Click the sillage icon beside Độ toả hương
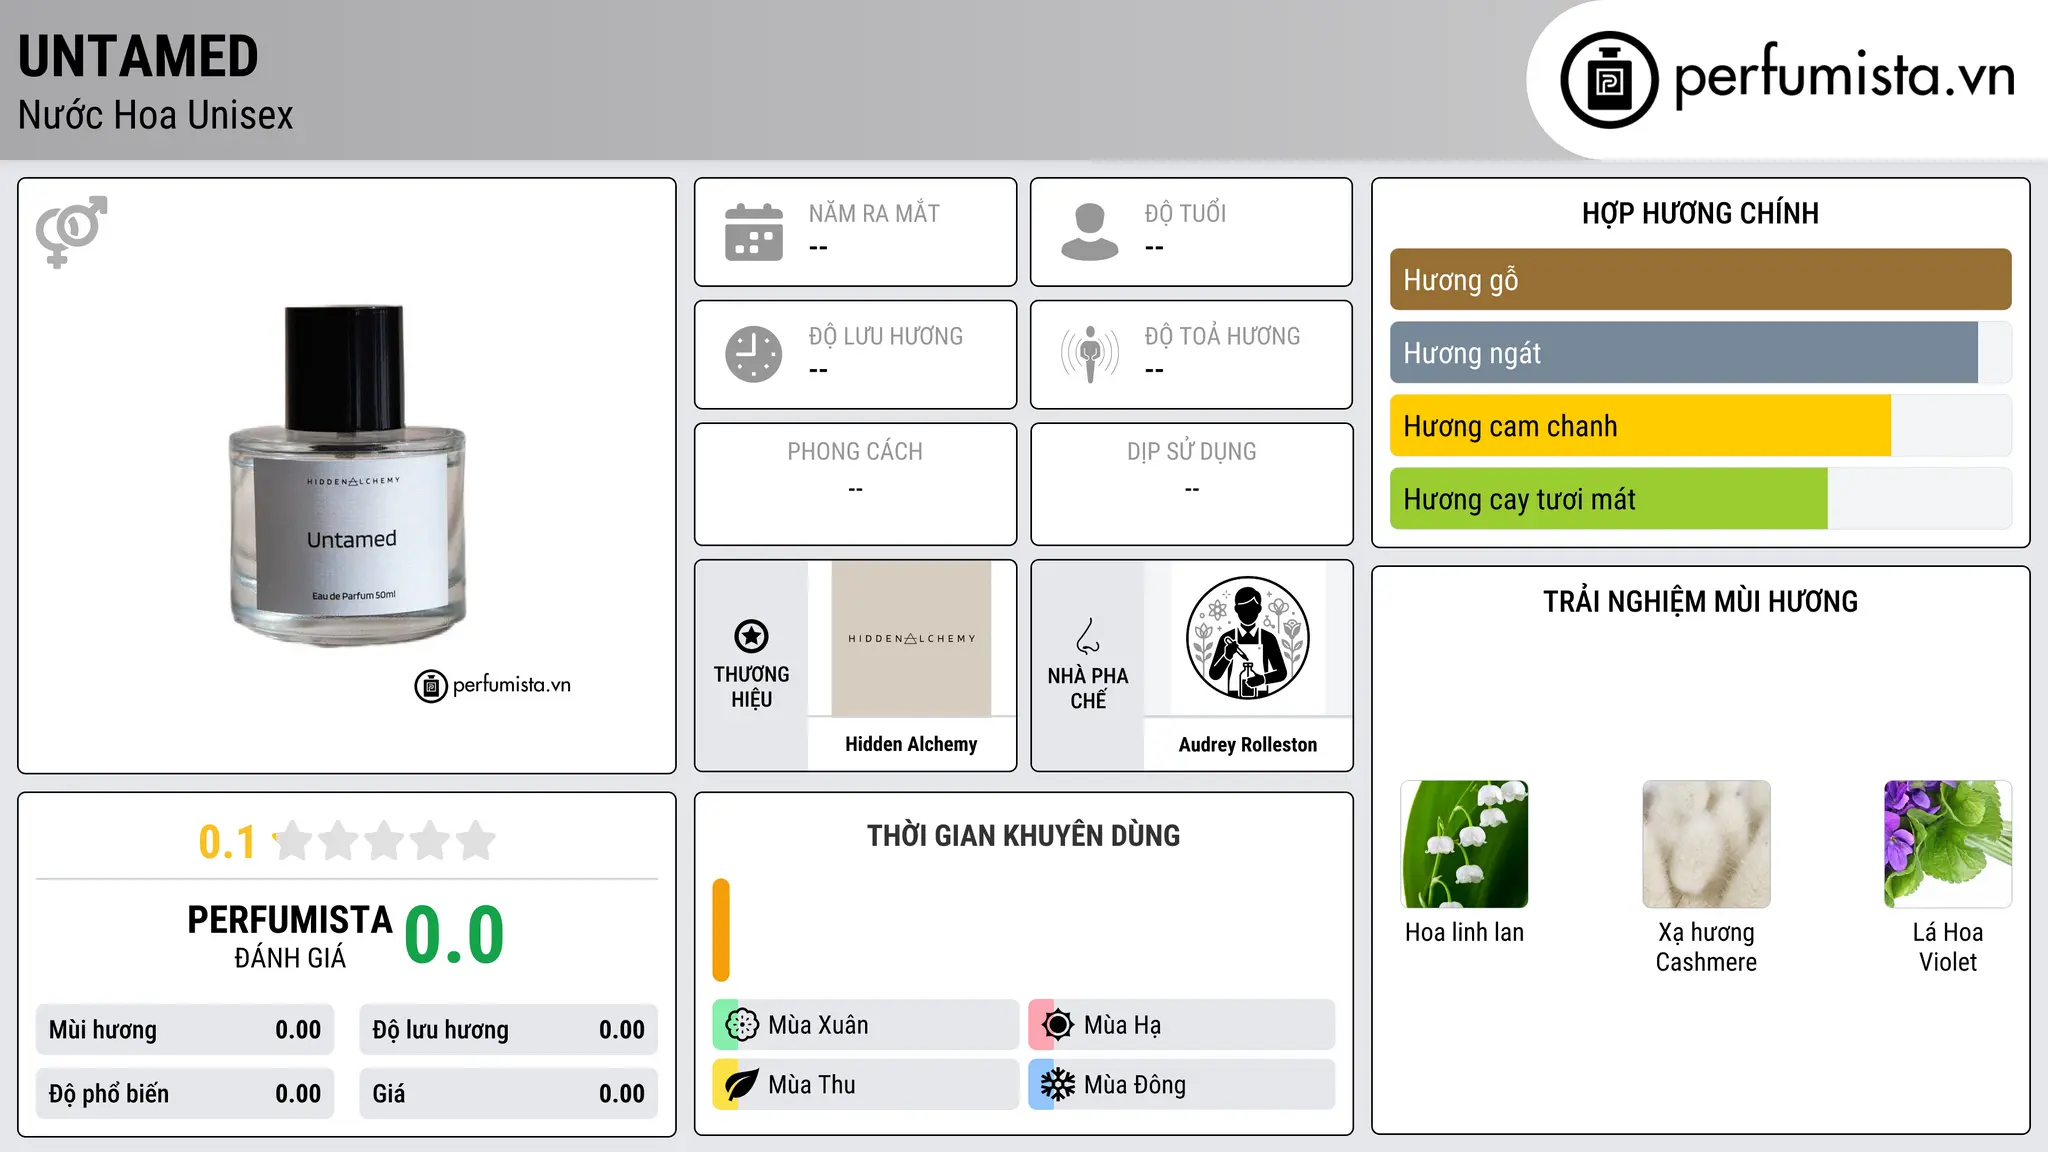2048x1152 pixels. (1090, 354)
